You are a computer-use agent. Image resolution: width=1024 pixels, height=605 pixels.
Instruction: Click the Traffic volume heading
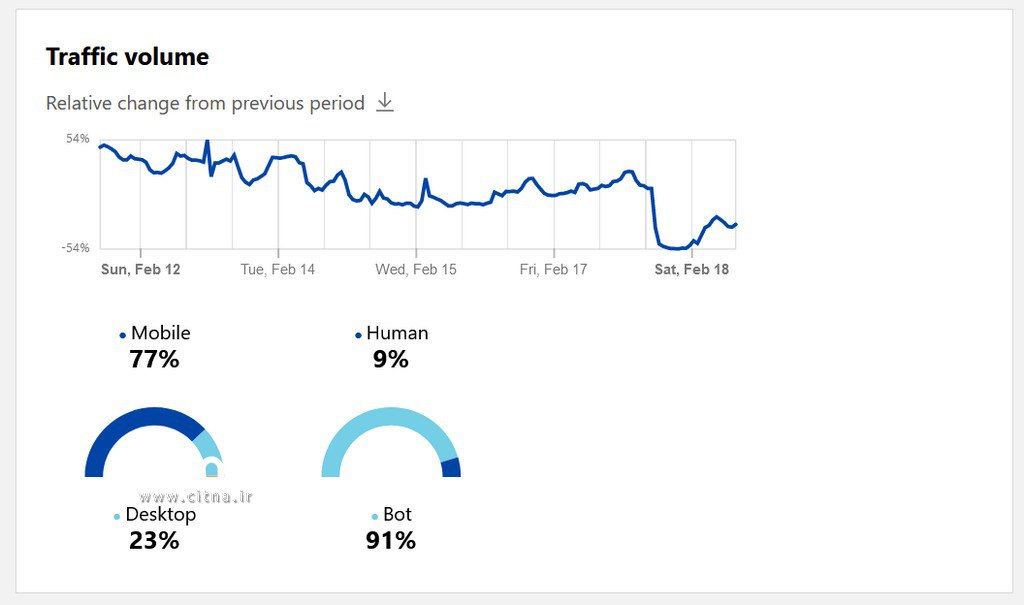(127, 57)
